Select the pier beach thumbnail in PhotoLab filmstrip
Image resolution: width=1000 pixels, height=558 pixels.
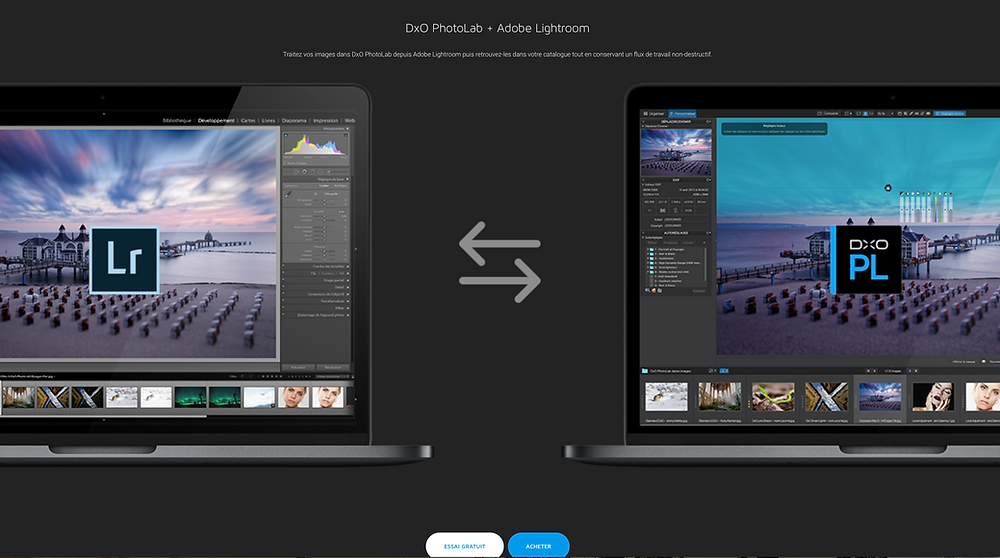click(880, 397)
